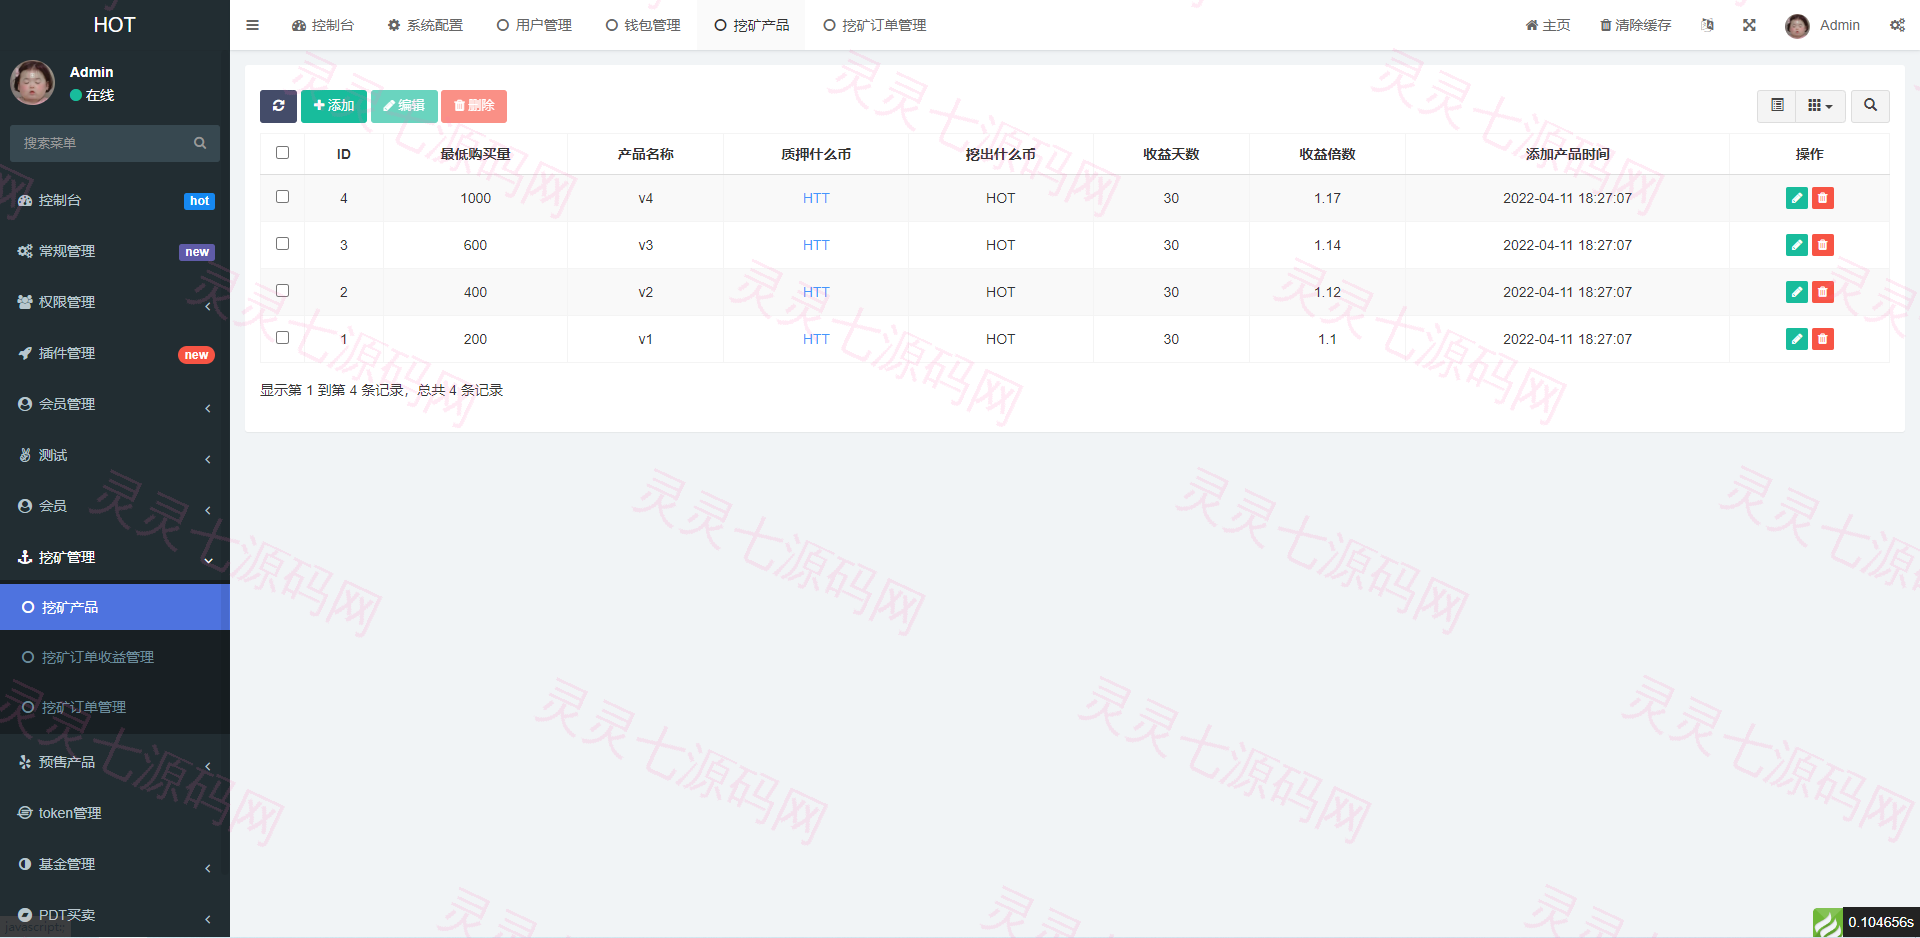Edit product v1 with pencil icon

point(1797,339)
